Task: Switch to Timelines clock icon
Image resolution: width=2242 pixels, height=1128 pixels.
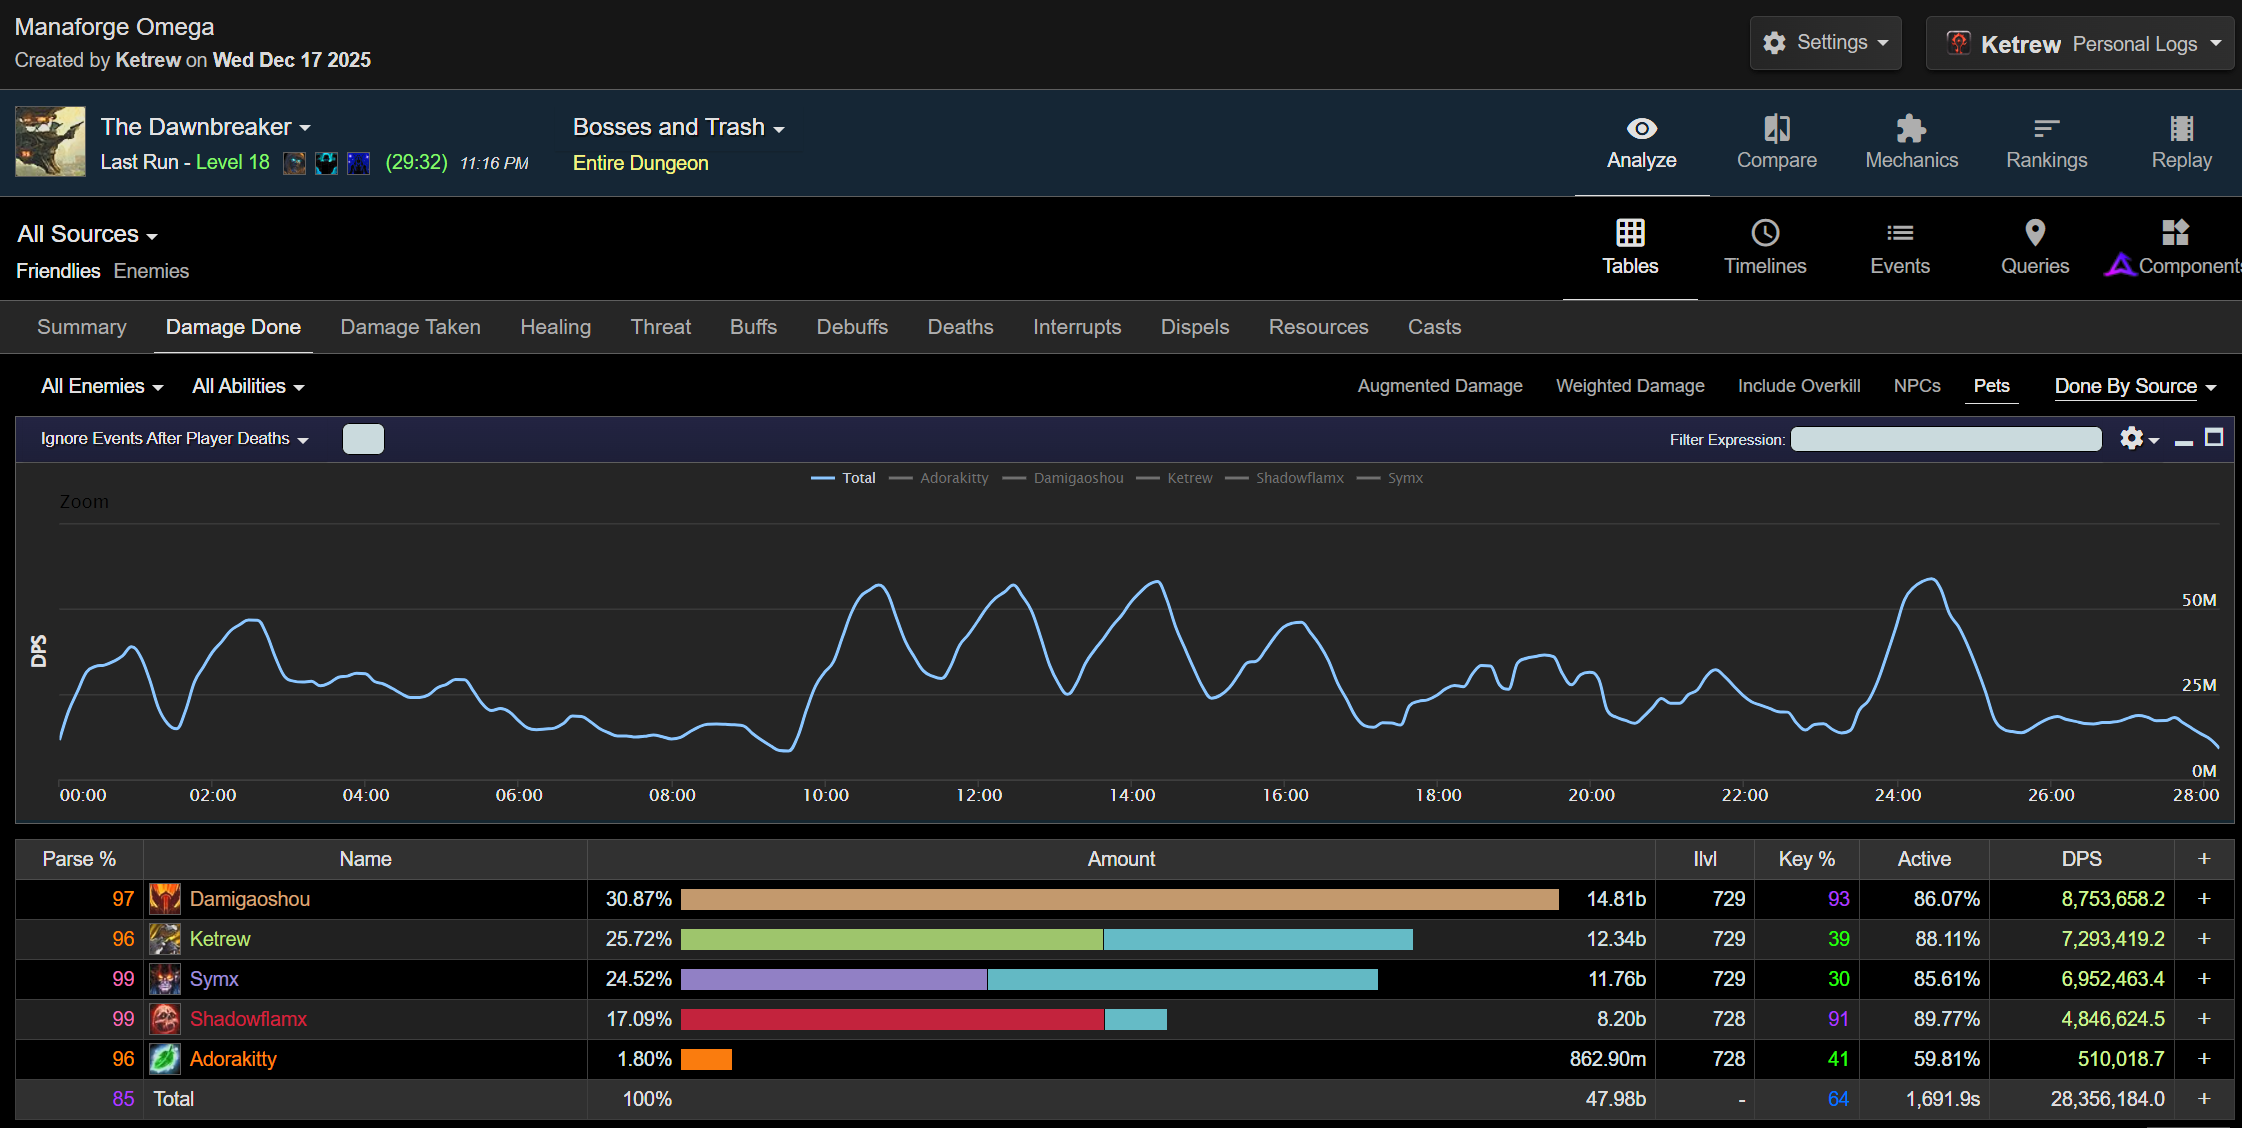Action: pyautogui.click(x=1765, y=233)
